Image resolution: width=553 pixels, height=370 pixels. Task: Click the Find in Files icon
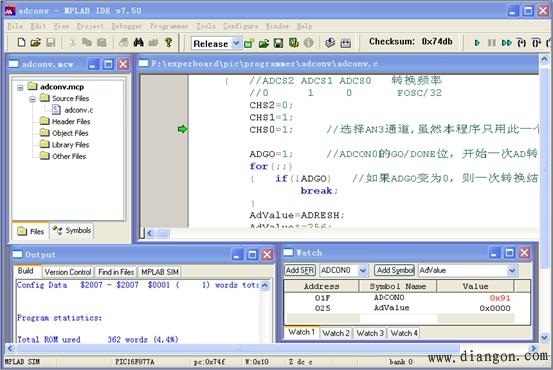coord(153,43)
